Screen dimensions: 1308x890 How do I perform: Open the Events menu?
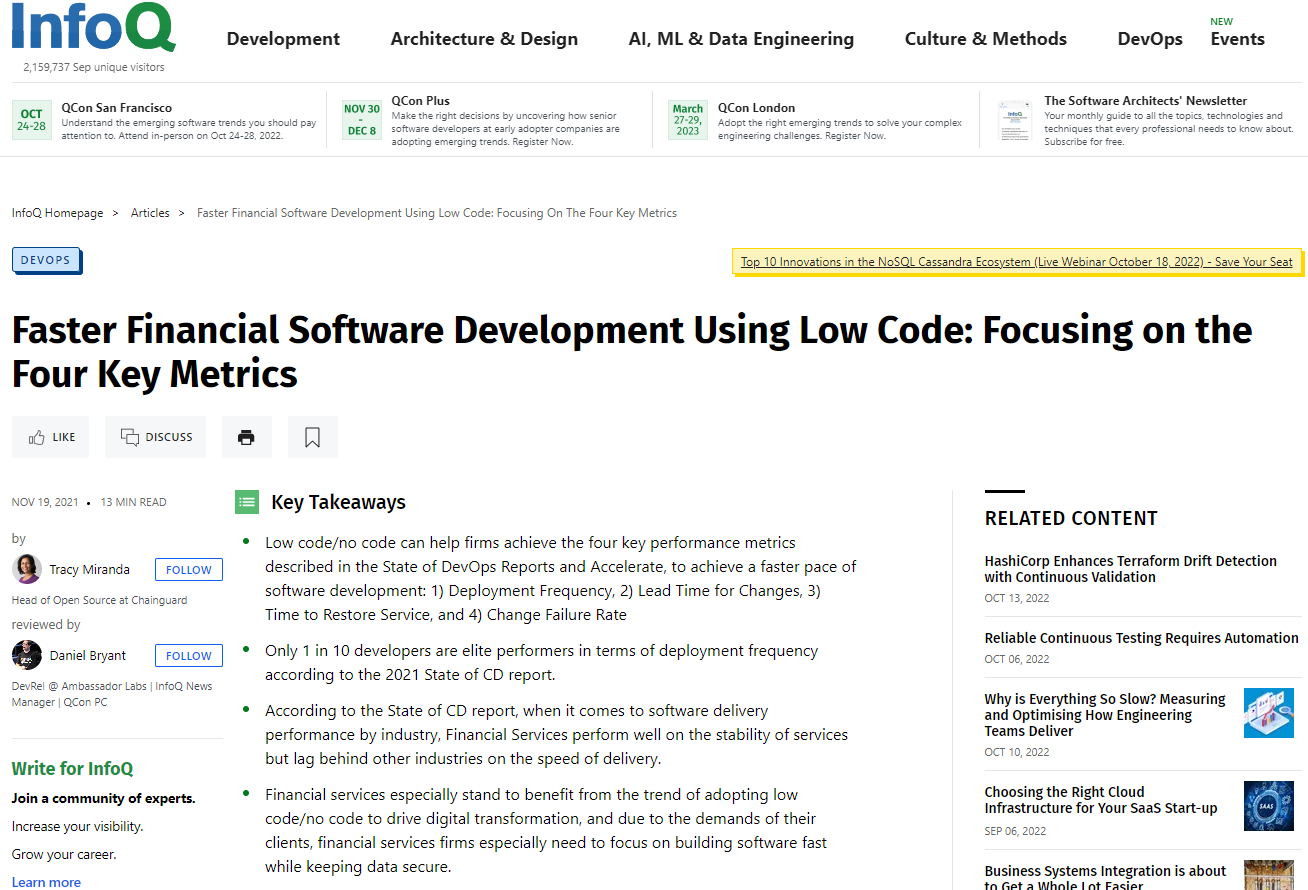(1237, 39)
